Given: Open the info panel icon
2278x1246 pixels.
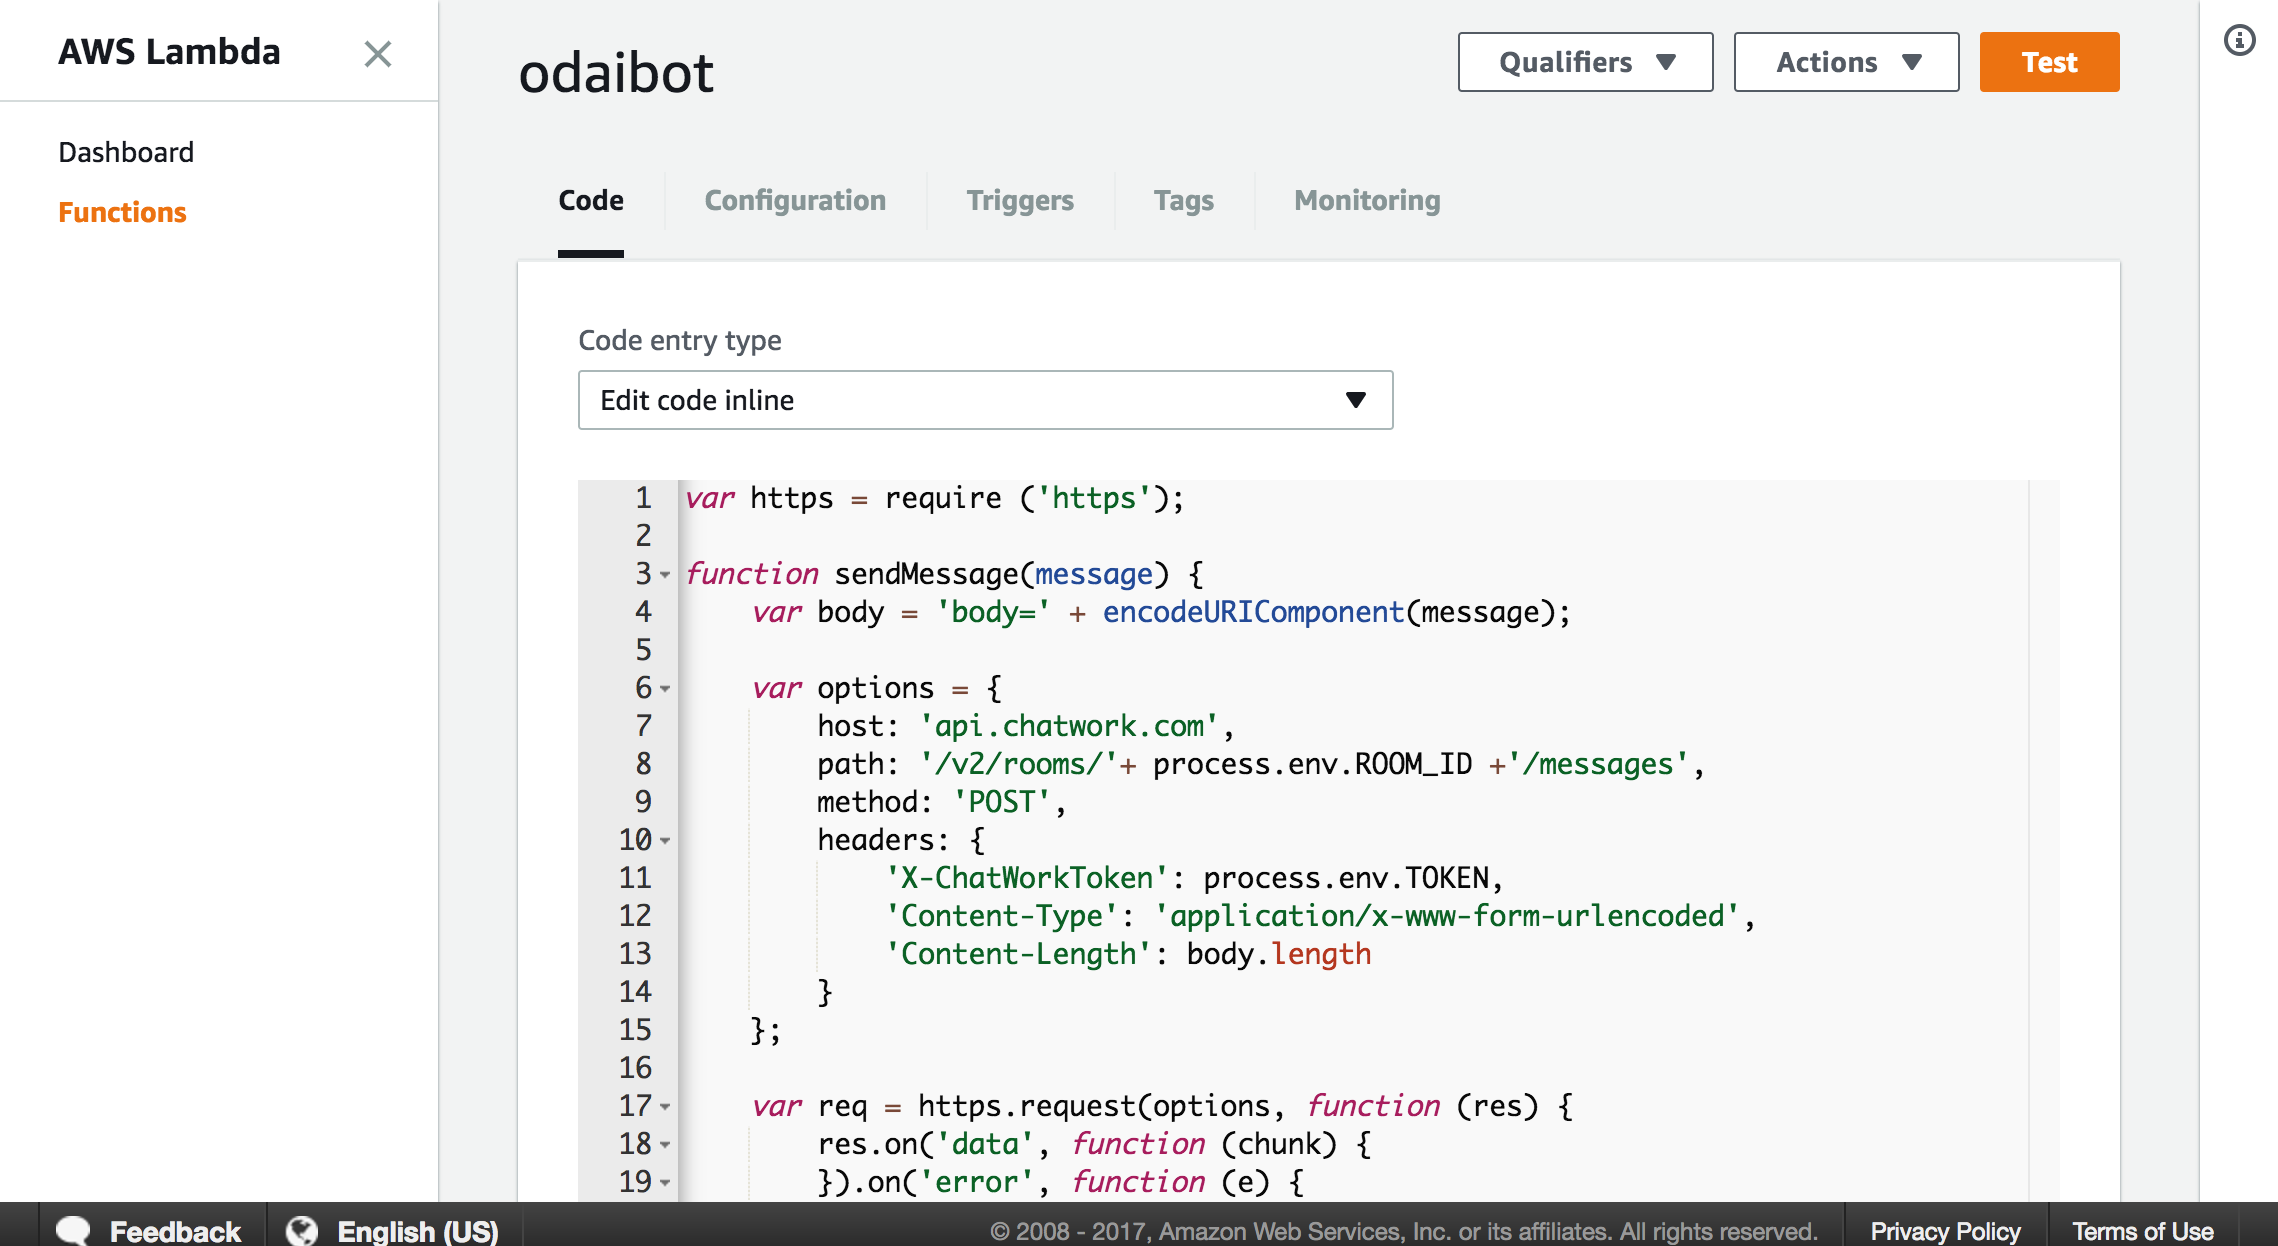Looking at the screenshot, I should pos(2239,40).
